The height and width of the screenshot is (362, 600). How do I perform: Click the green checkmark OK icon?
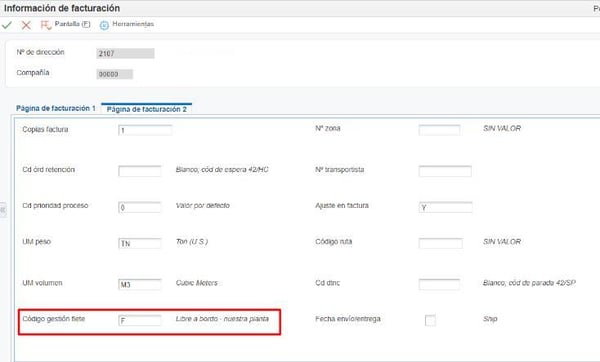tap(7, 25)
